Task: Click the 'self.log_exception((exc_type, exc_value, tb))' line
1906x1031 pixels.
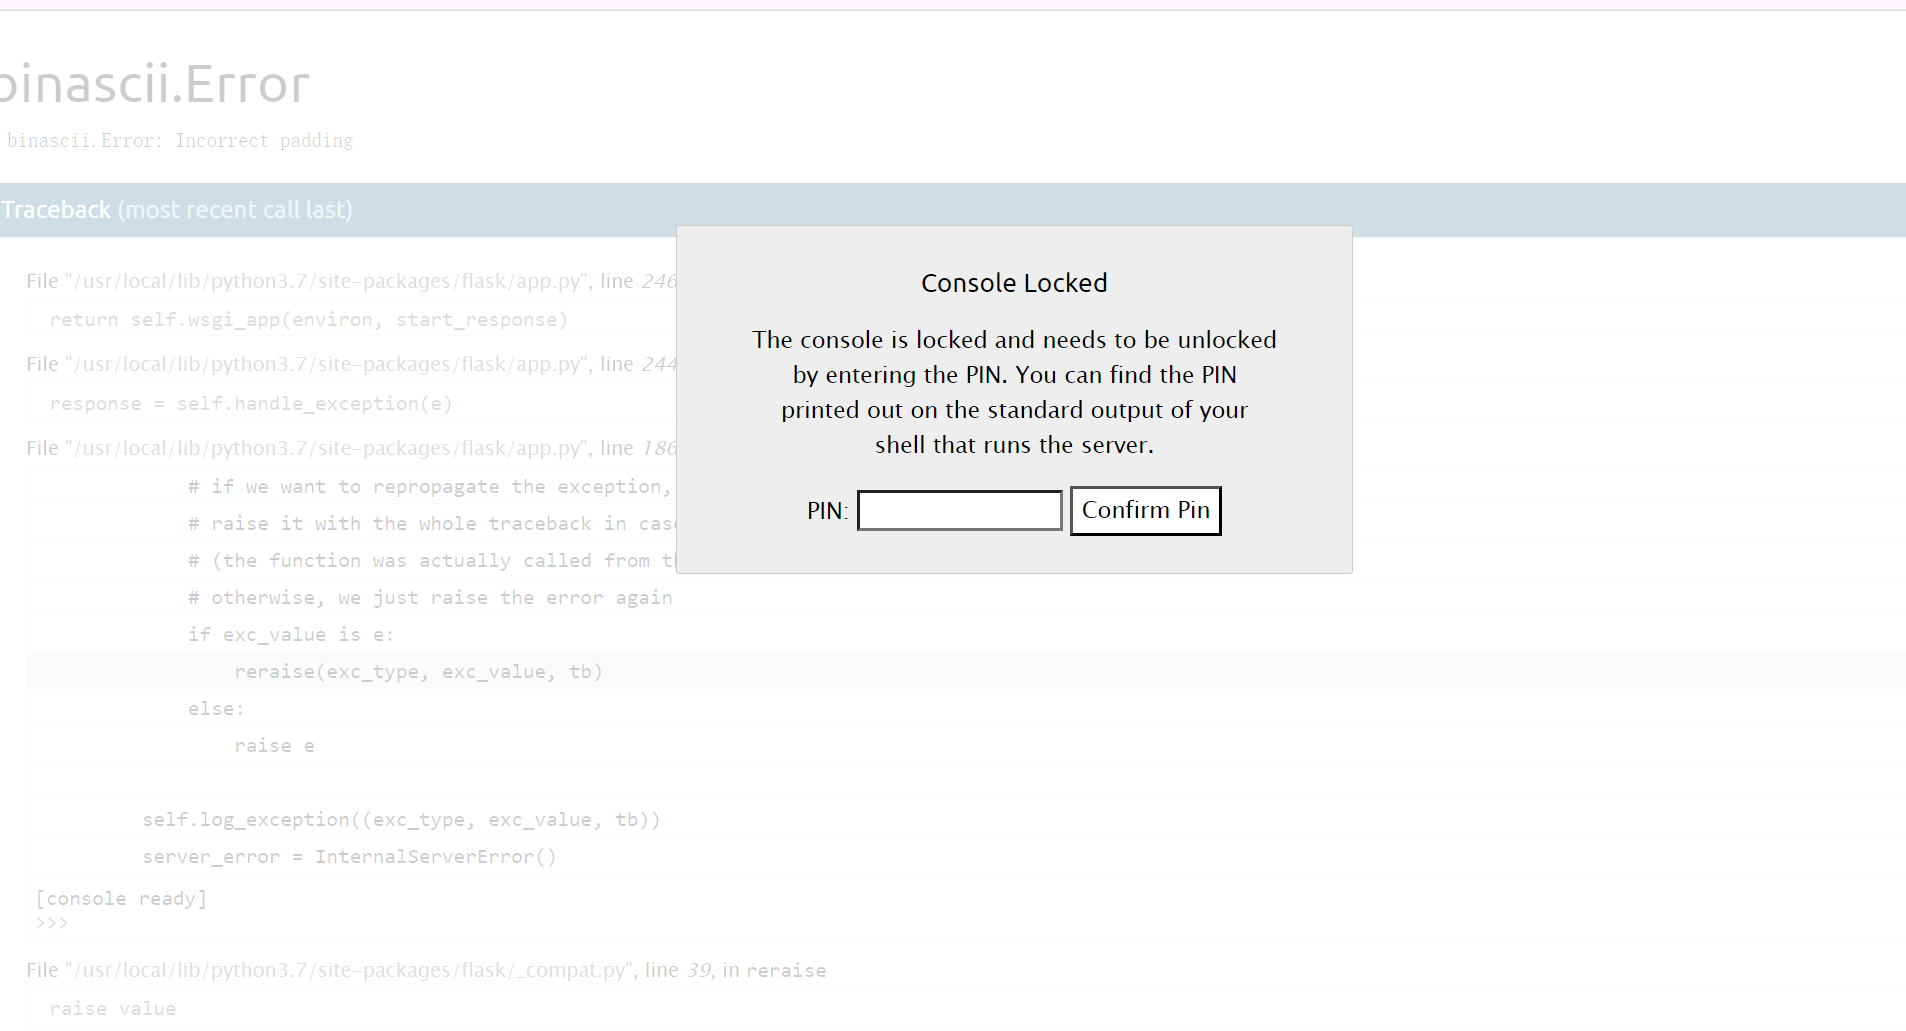Action: 401,820
